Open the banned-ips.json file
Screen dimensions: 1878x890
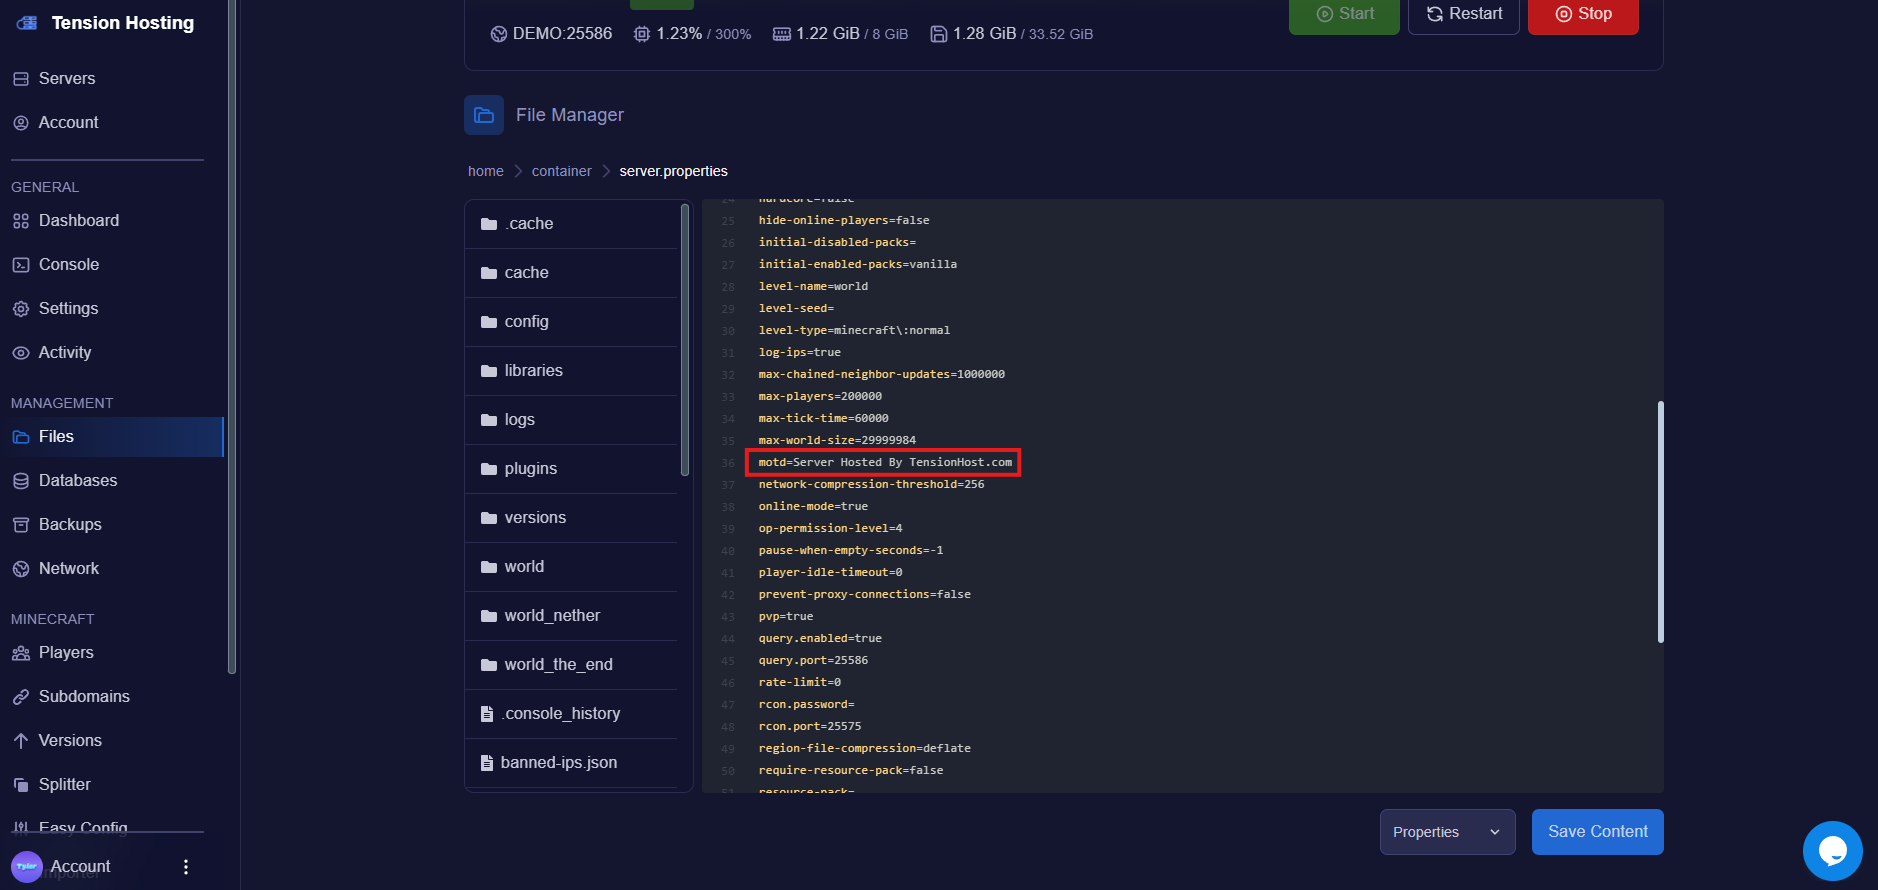(x=571, y=763)
